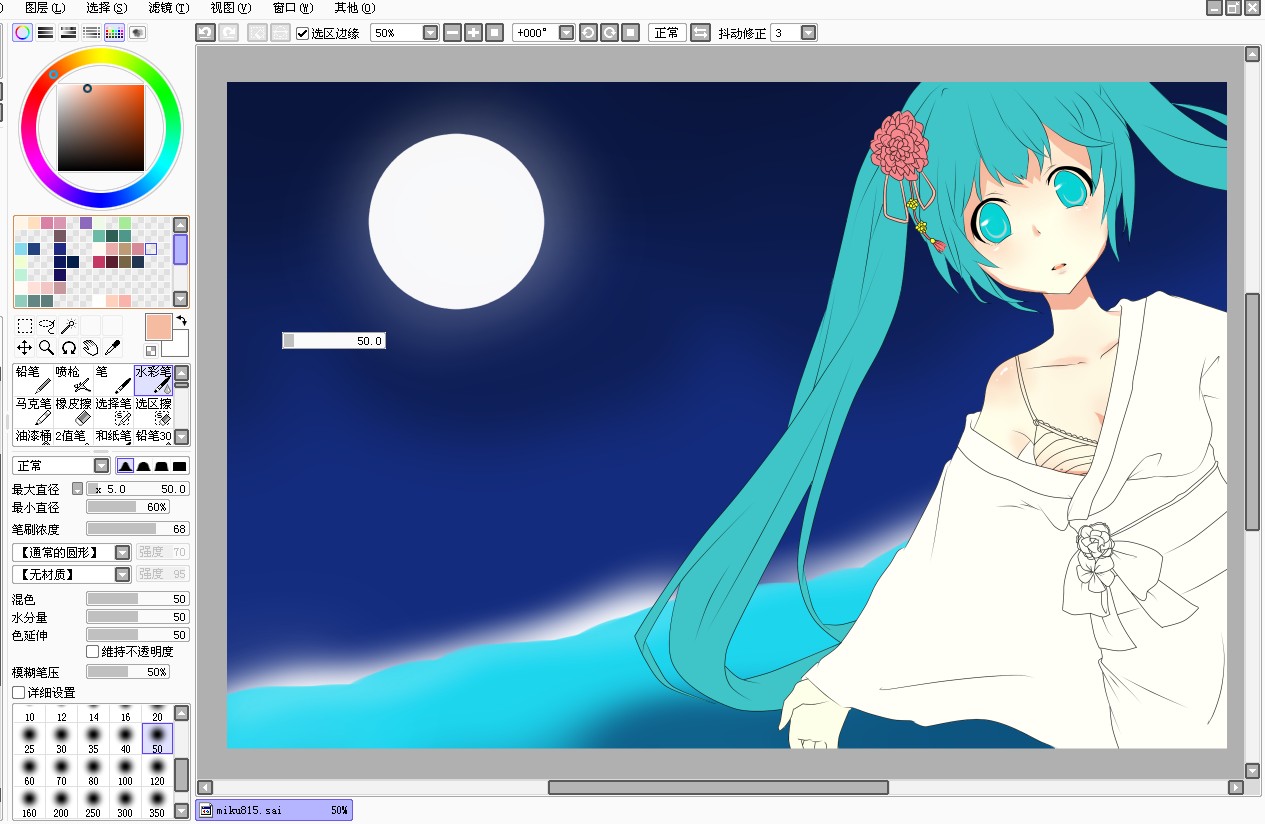This screenshot has height=824, width=1265.
Task: Enable the 維持不透明度 checkbox
Action: click(93, 652)
